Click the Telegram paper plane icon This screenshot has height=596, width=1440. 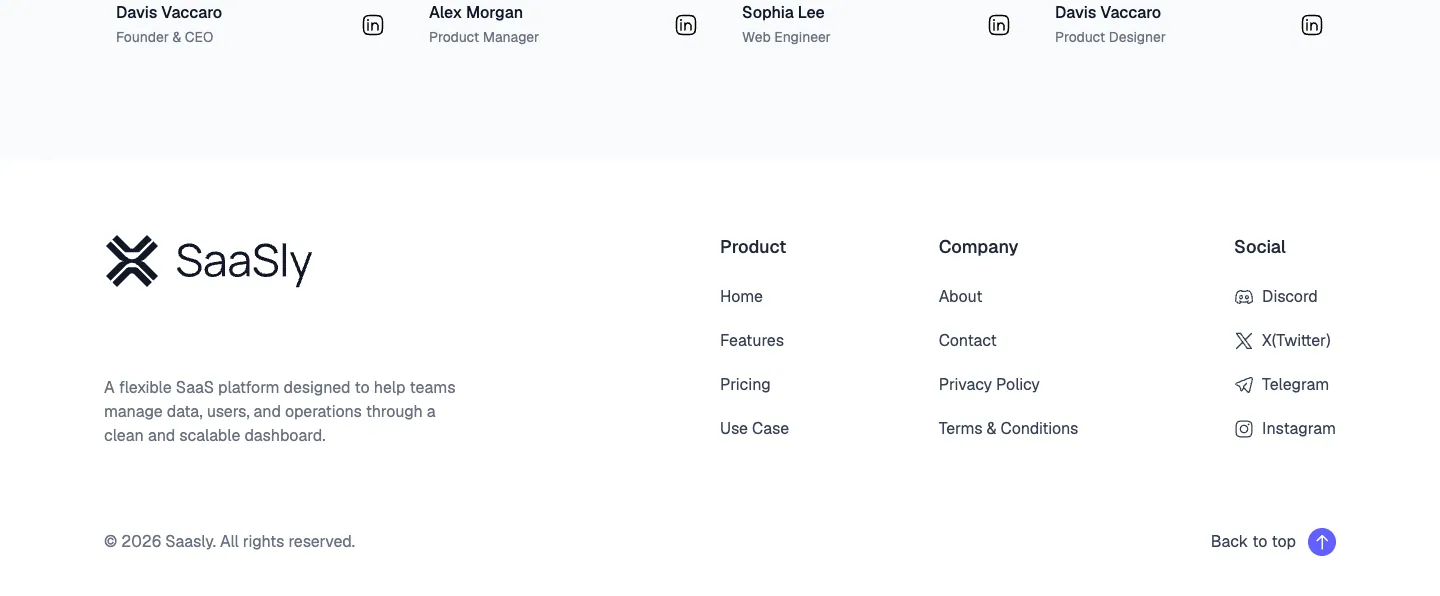click(1244, 385)
